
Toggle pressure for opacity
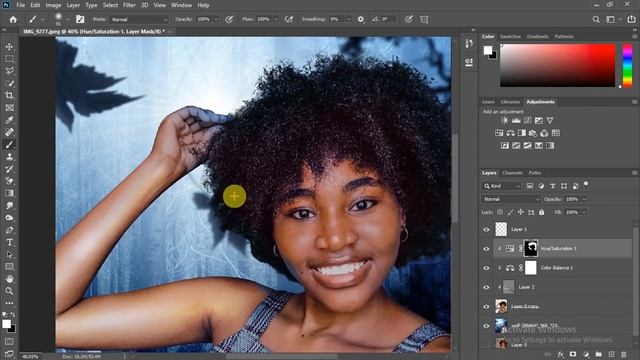point(229,19)
